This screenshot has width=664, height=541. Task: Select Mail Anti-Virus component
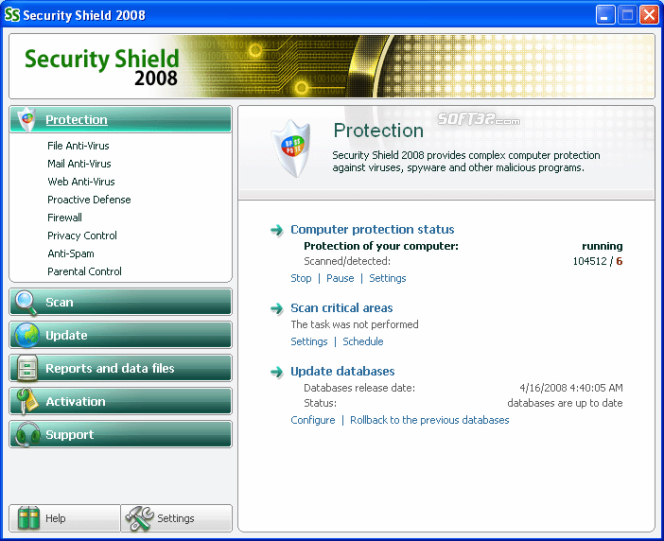[79, 164]
